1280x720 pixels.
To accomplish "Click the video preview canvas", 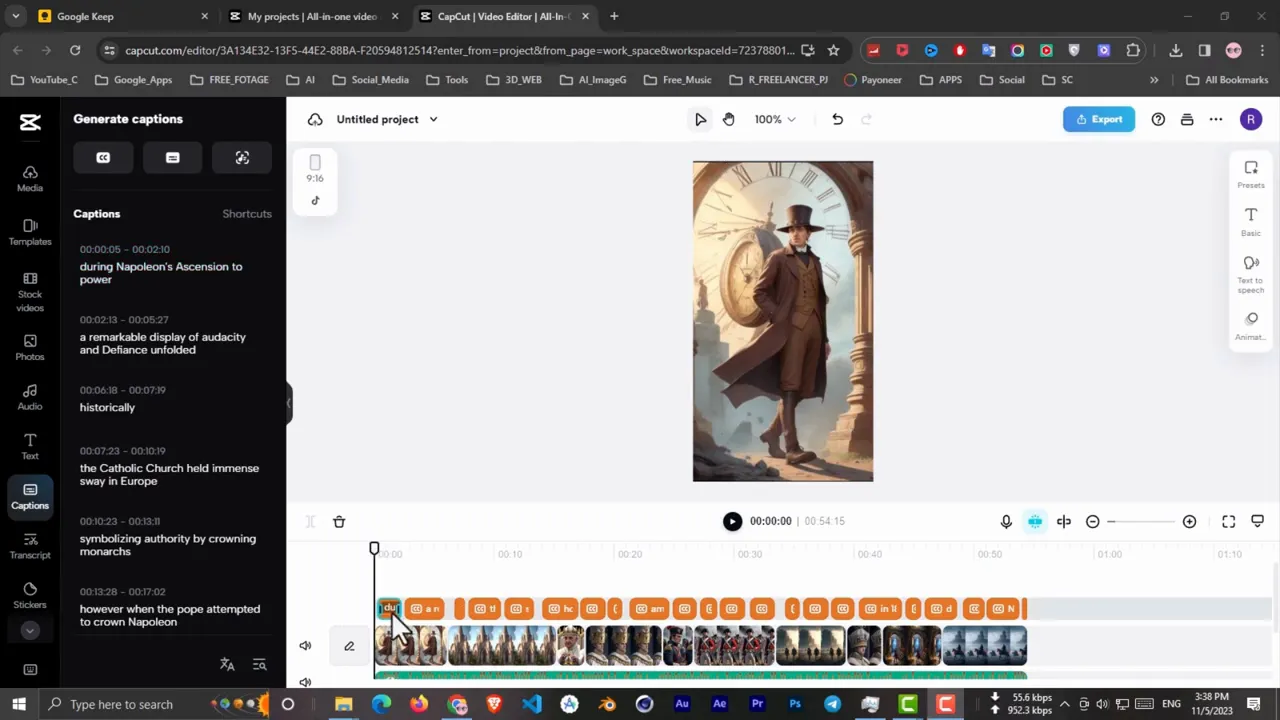I will 783,321.
